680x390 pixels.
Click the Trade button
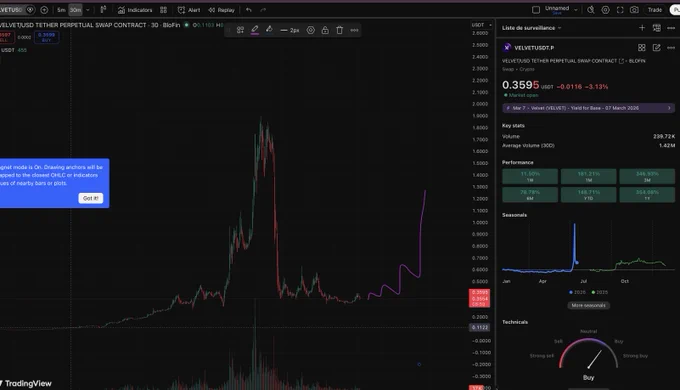pos(655,10)
